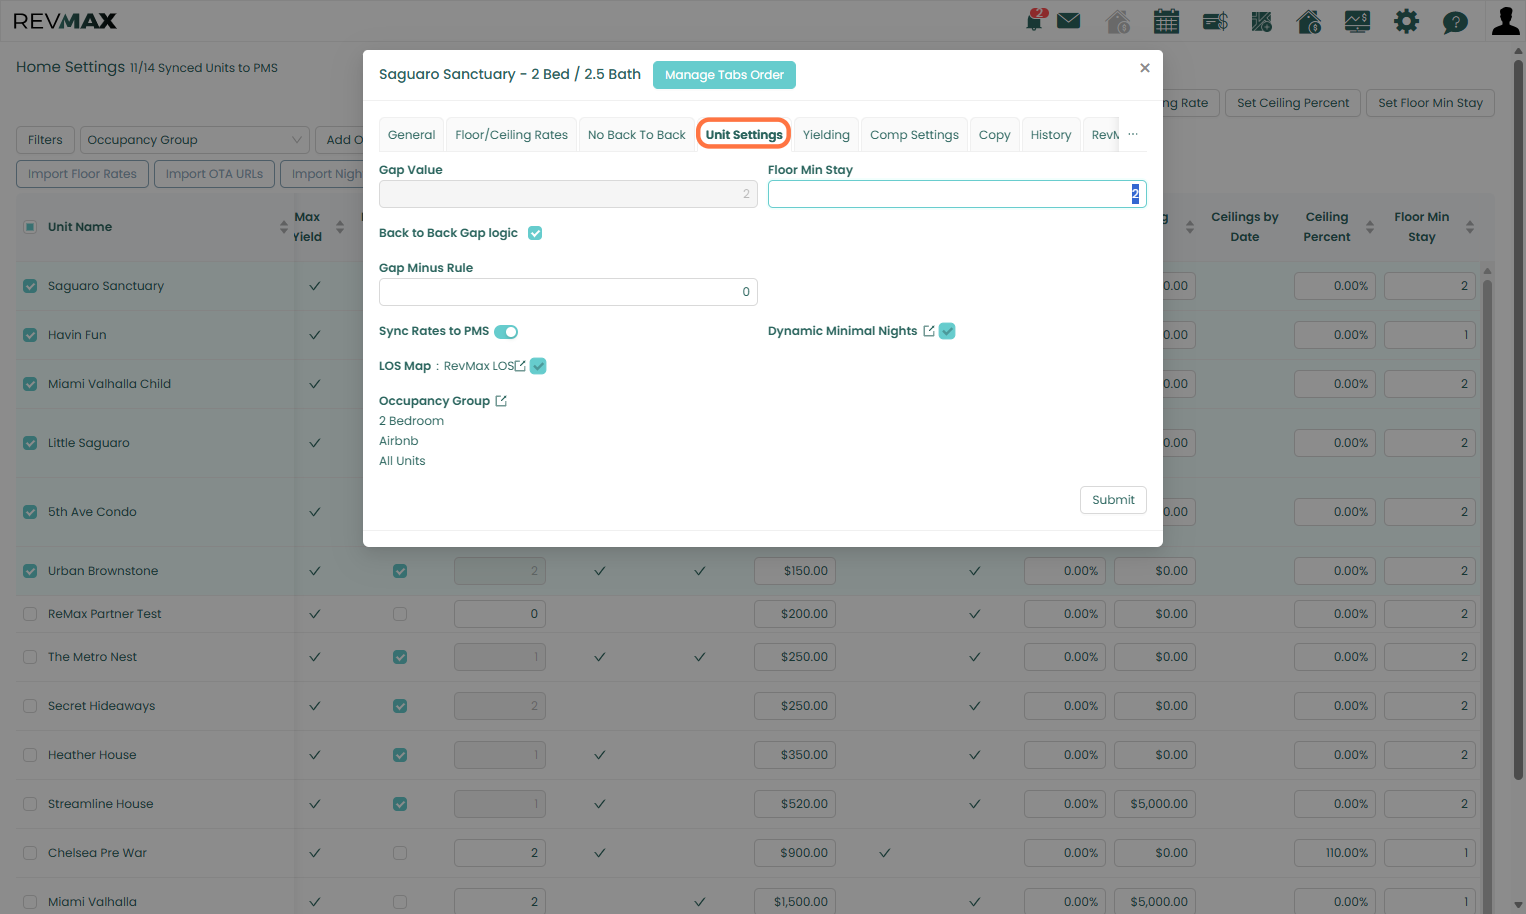This screenshot has width=1526, height=914.
Task: Open the notifications bell icon
Action: click(x=1035, y=20)
